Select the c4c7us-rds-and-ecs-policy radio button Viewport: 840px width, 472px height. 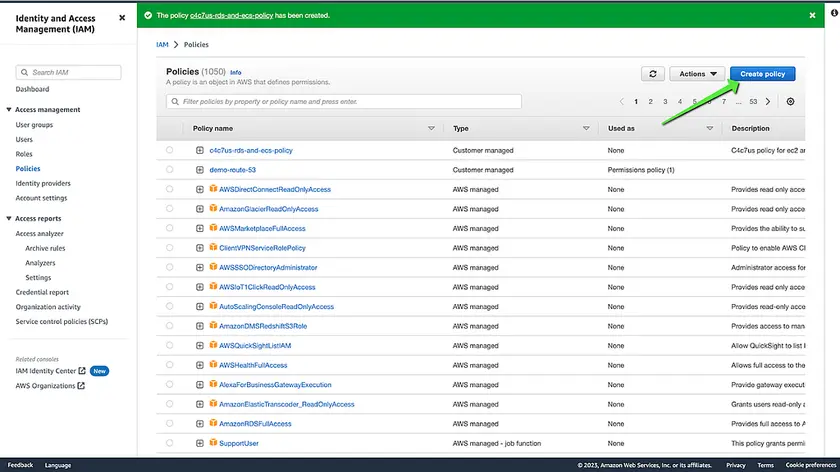coord(169,150)
